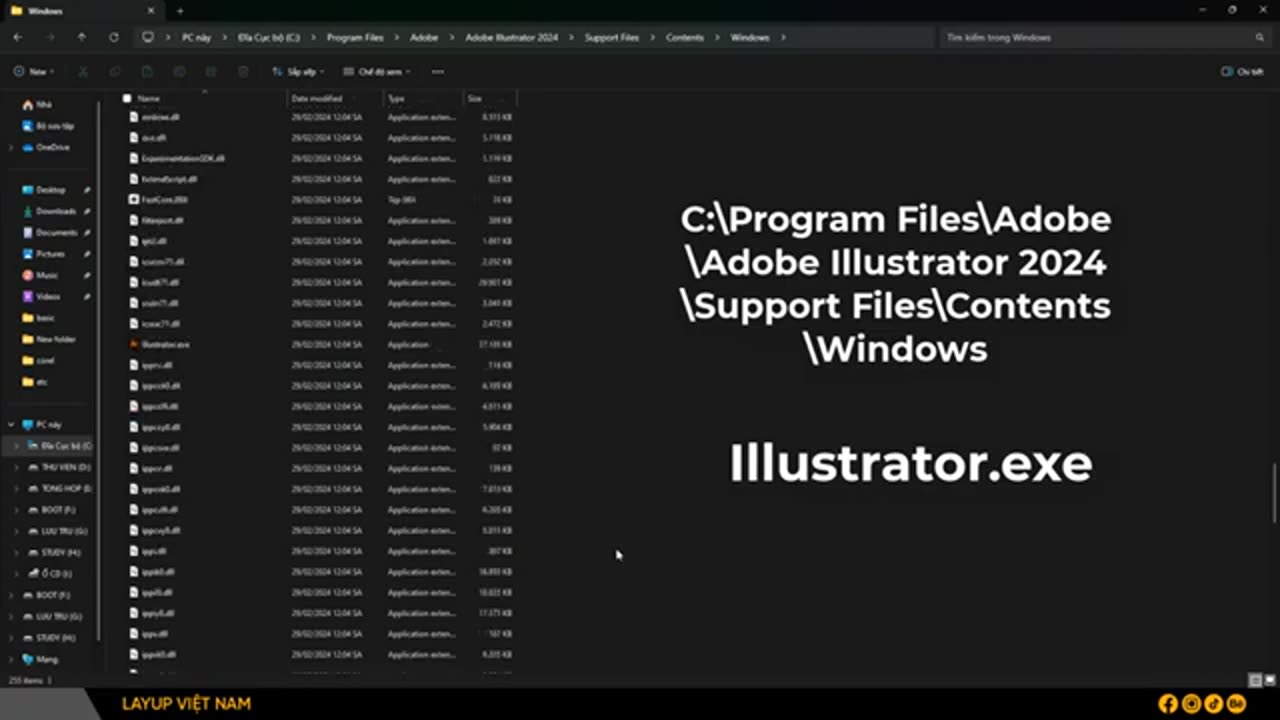The image size is (1280, 720).
Task: Open a new tab with plus button
Action: pyautogui.click(x=180, y=10)
